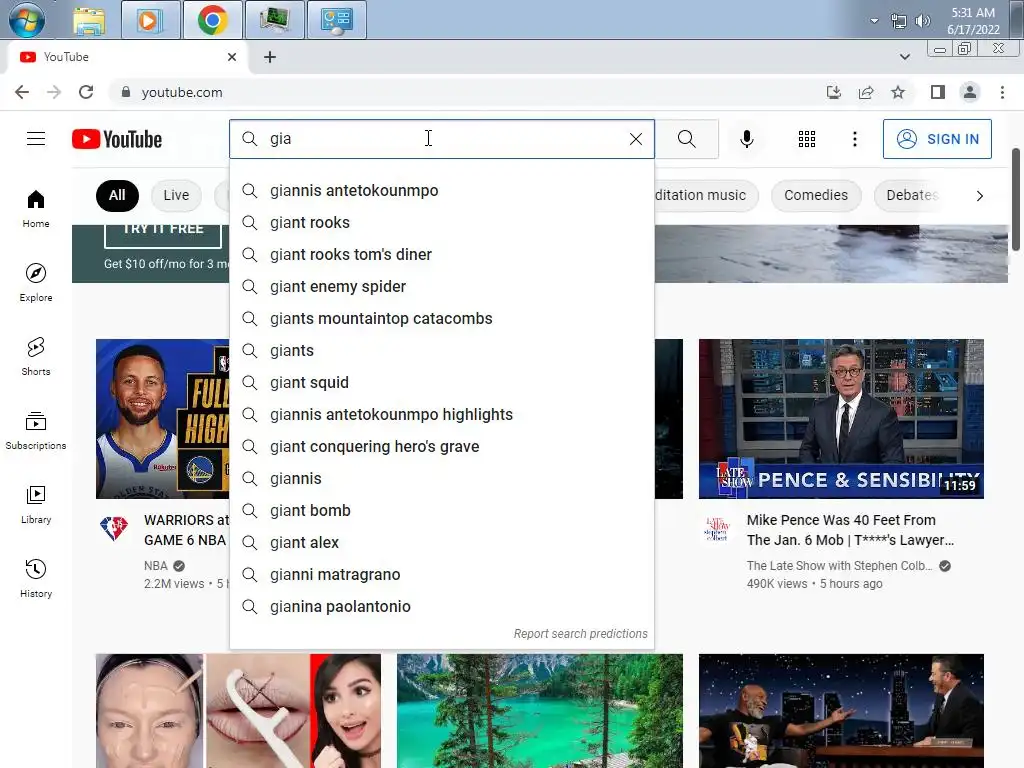Close the YouTube tab
This screenshot has height=768, width=1024.
tap(232, 57)
